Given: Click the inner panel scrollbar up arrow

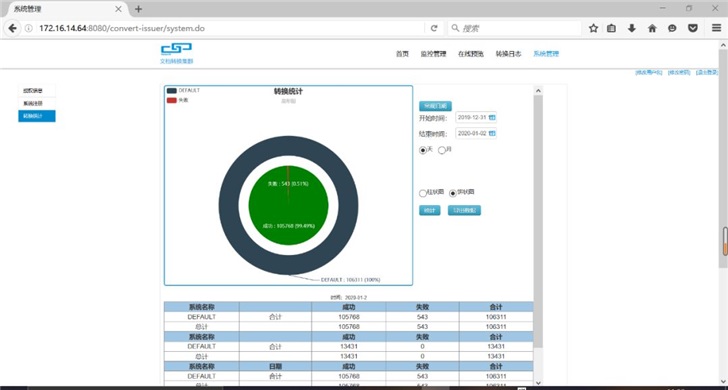Looking at the screenshot, I should tap(538, 91).
